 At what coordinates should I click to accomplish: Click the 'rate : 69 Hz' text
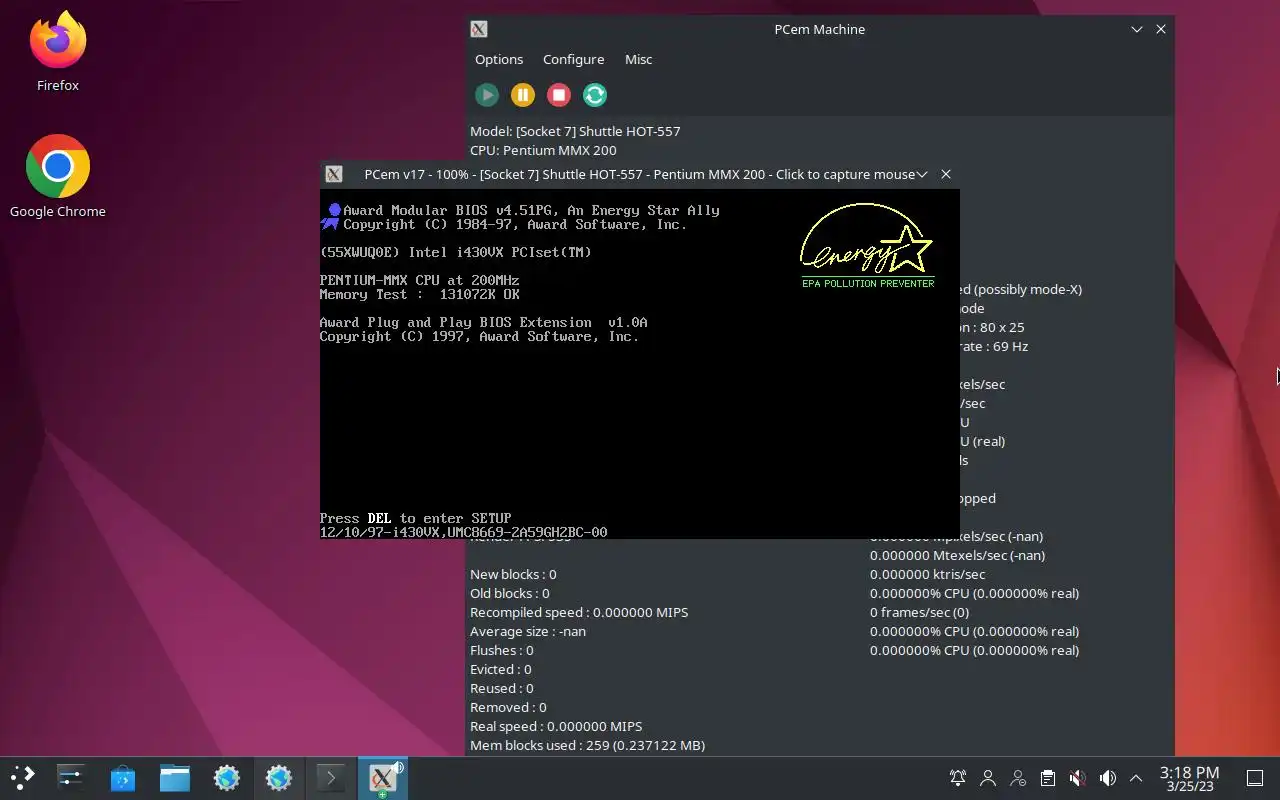(x=994, y=346)
